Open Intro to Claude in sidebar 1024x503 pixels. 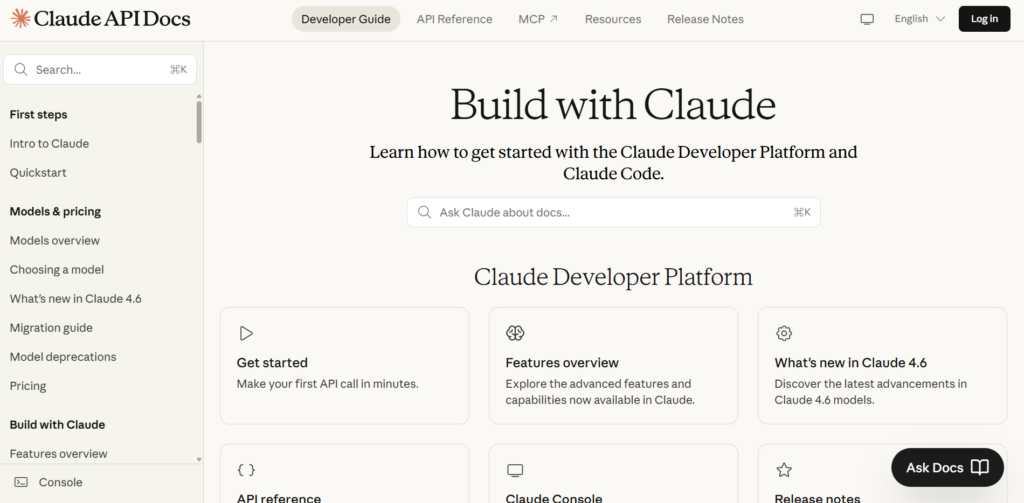pos(49,144)
